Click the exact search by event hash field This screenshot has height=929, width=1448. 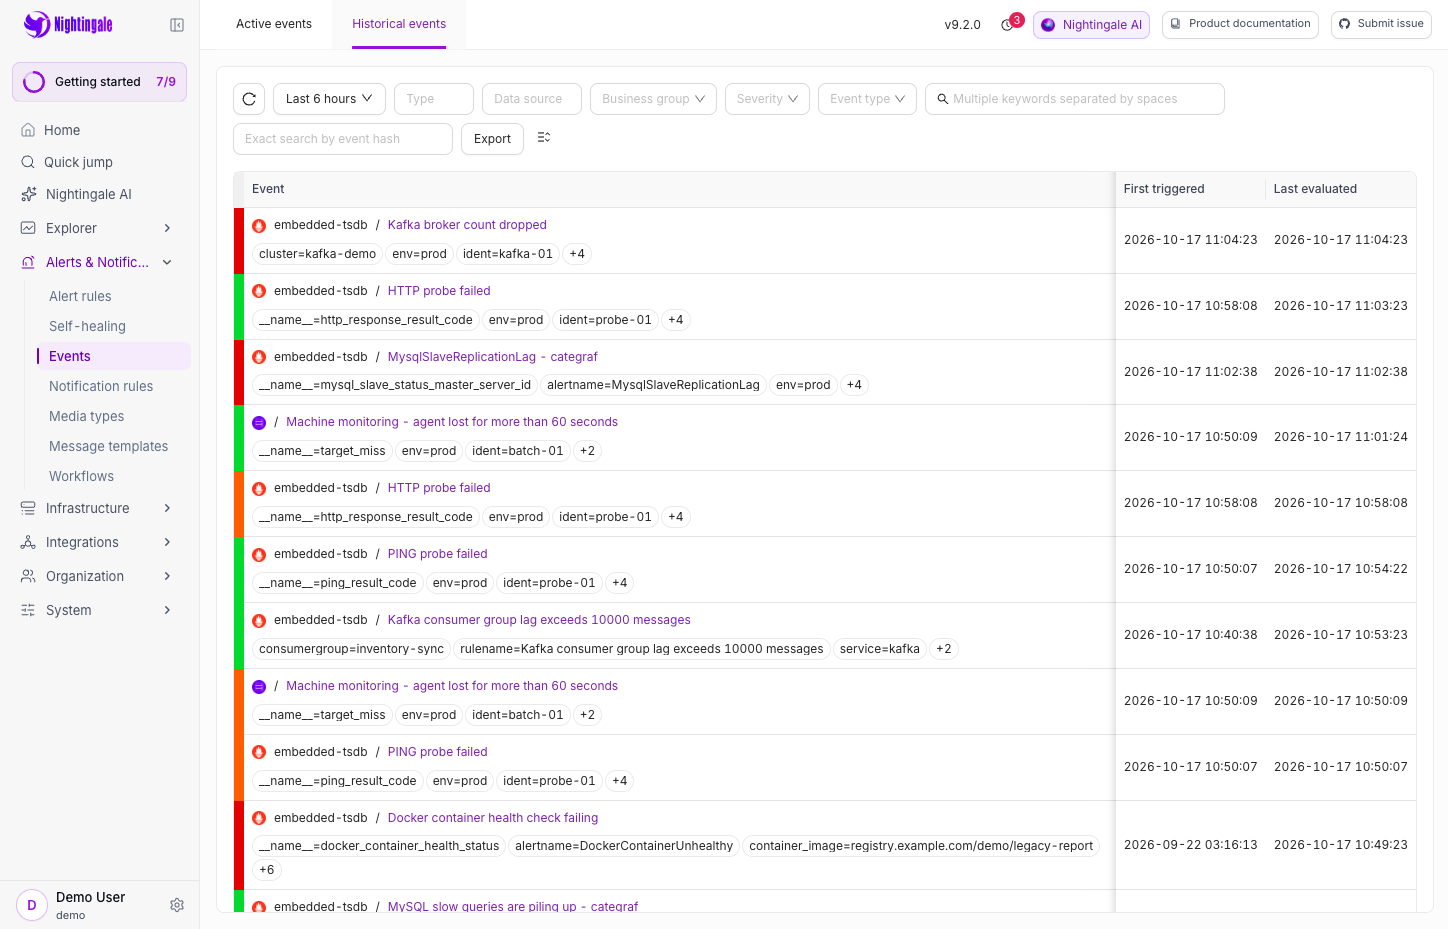point(343,139)
